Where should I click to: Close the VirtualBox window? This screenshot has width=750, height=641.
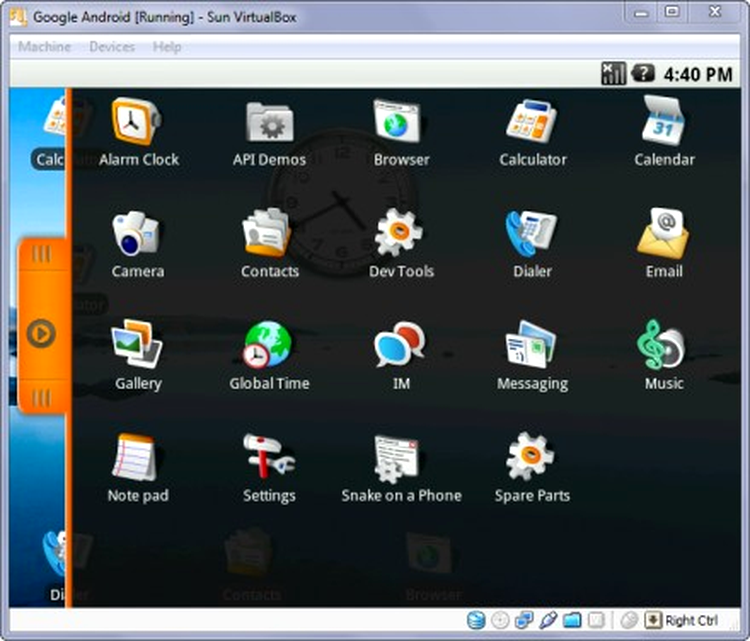(715, 12)
